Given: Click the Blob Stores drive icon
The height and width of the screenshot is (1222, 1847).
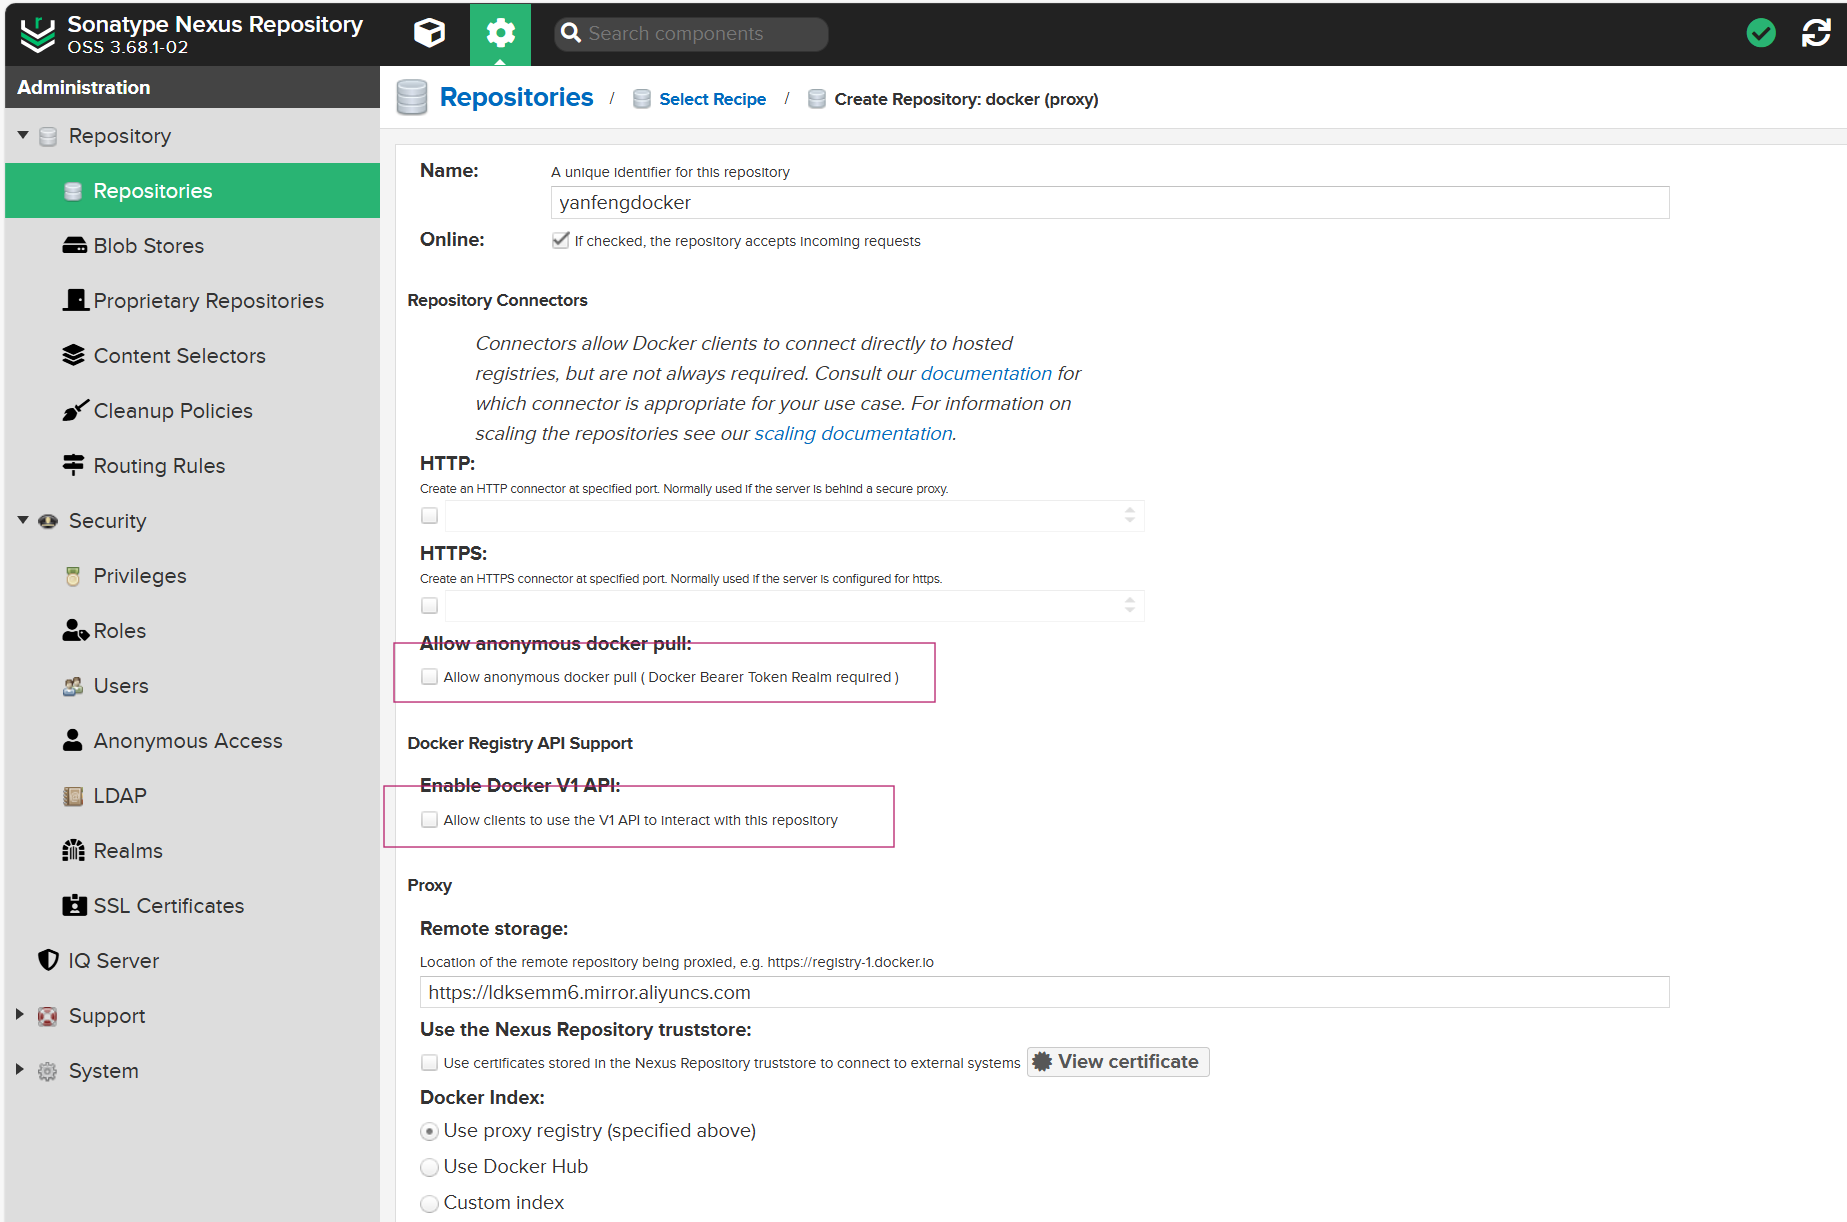Looking at the screenshot, I should point(74,246).
